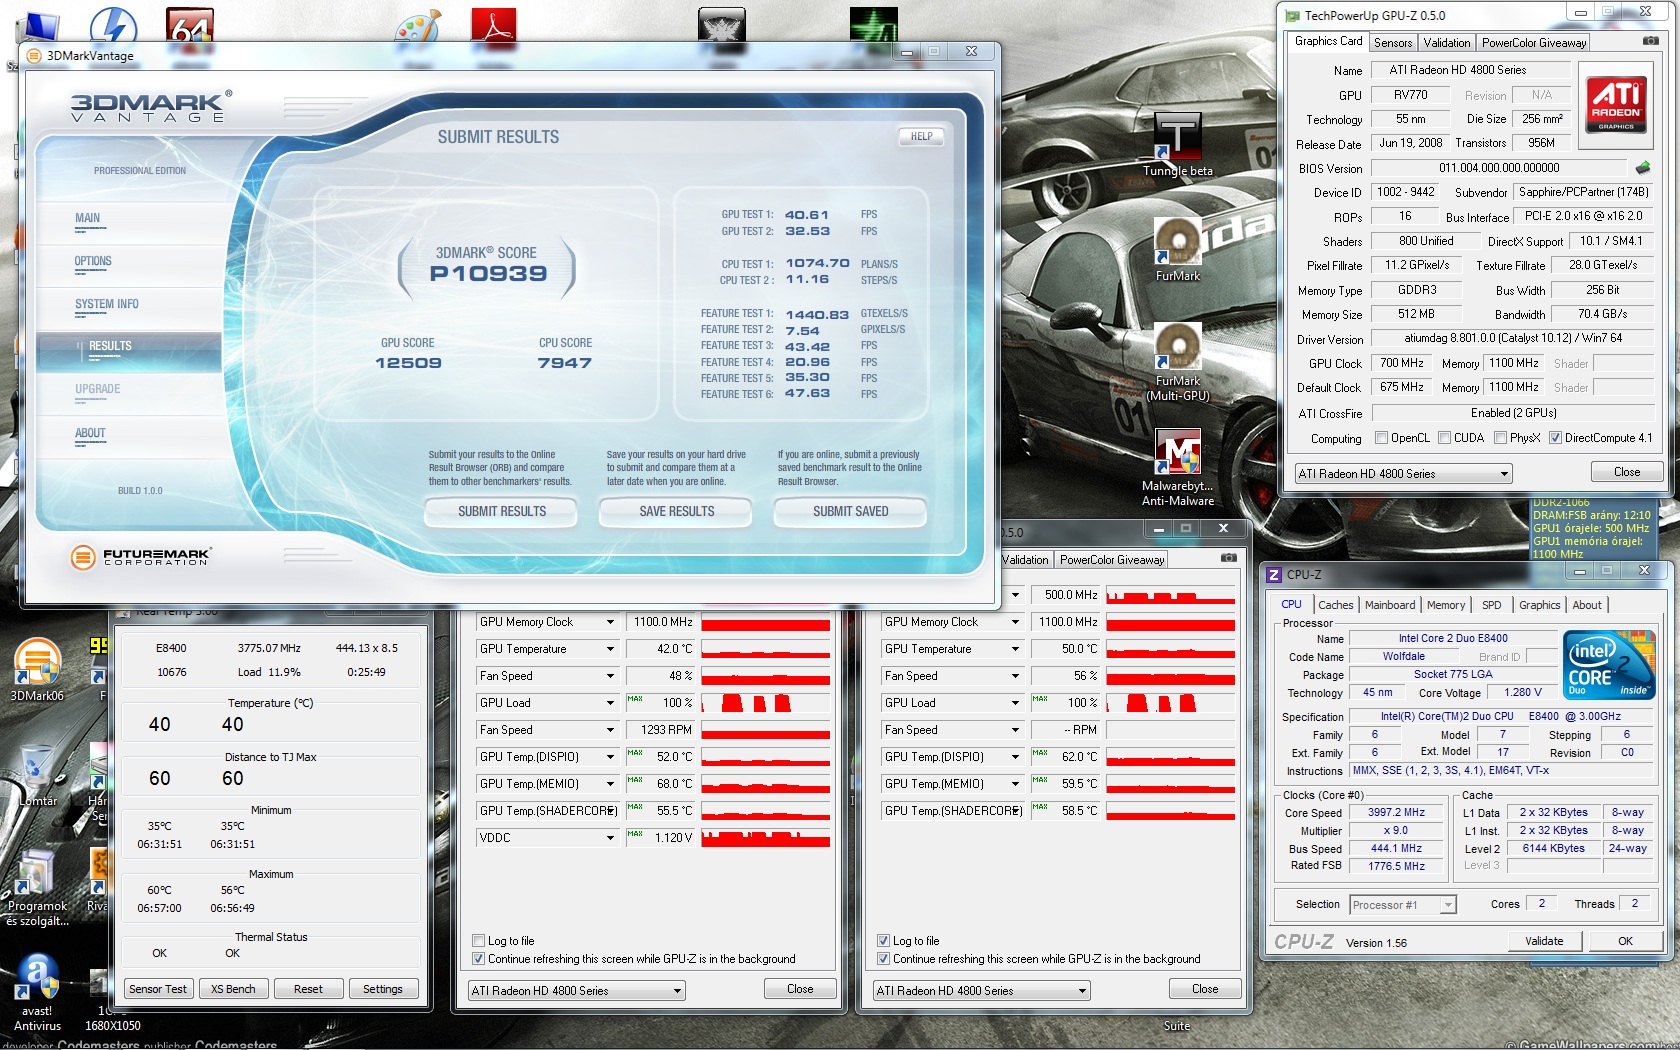Screen dimensions: 1680x1050
Task: Open System Info in 3DMark Vantage sidebar
Action: coord(107,305)
